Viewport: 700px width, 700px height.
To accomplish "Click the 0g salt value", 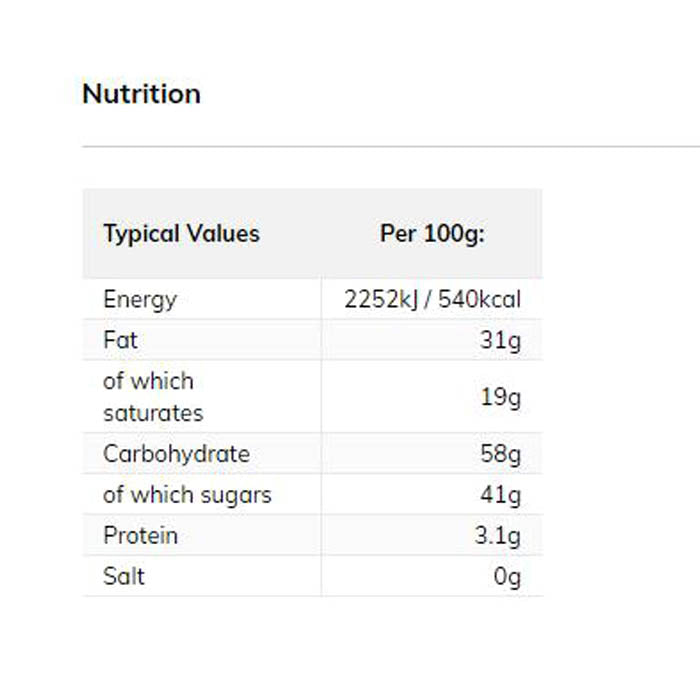I will click(x=507, y=577).
